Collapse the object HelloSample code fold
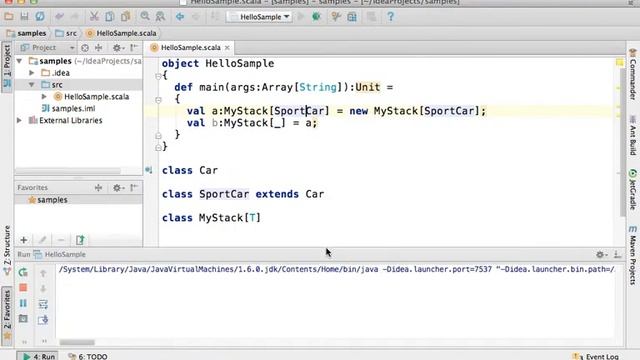Screen dimensions: 640x360 click(158, 76)
